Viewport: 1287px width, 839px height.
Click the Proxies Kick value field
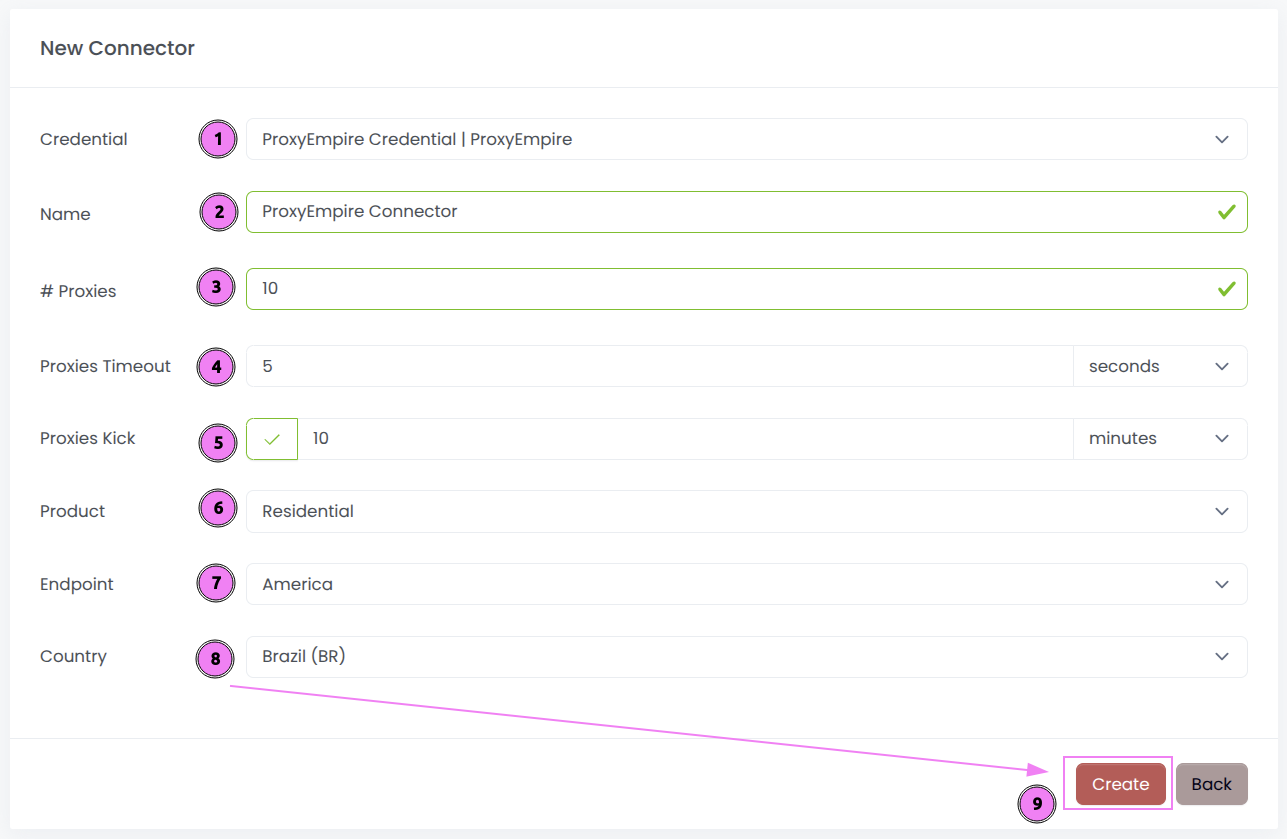685,439
